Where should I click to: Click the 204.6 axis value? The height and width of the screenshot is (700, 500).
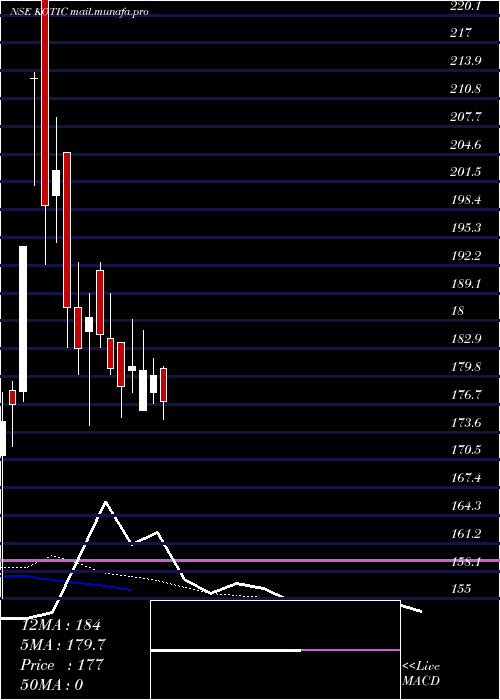465,144
